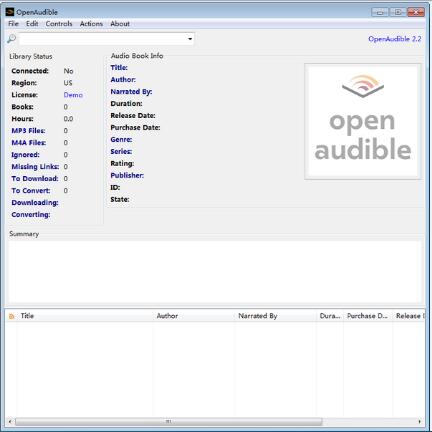
Task: Click the horizontal scrollbar thumb
Action: (x=169, y=422)
